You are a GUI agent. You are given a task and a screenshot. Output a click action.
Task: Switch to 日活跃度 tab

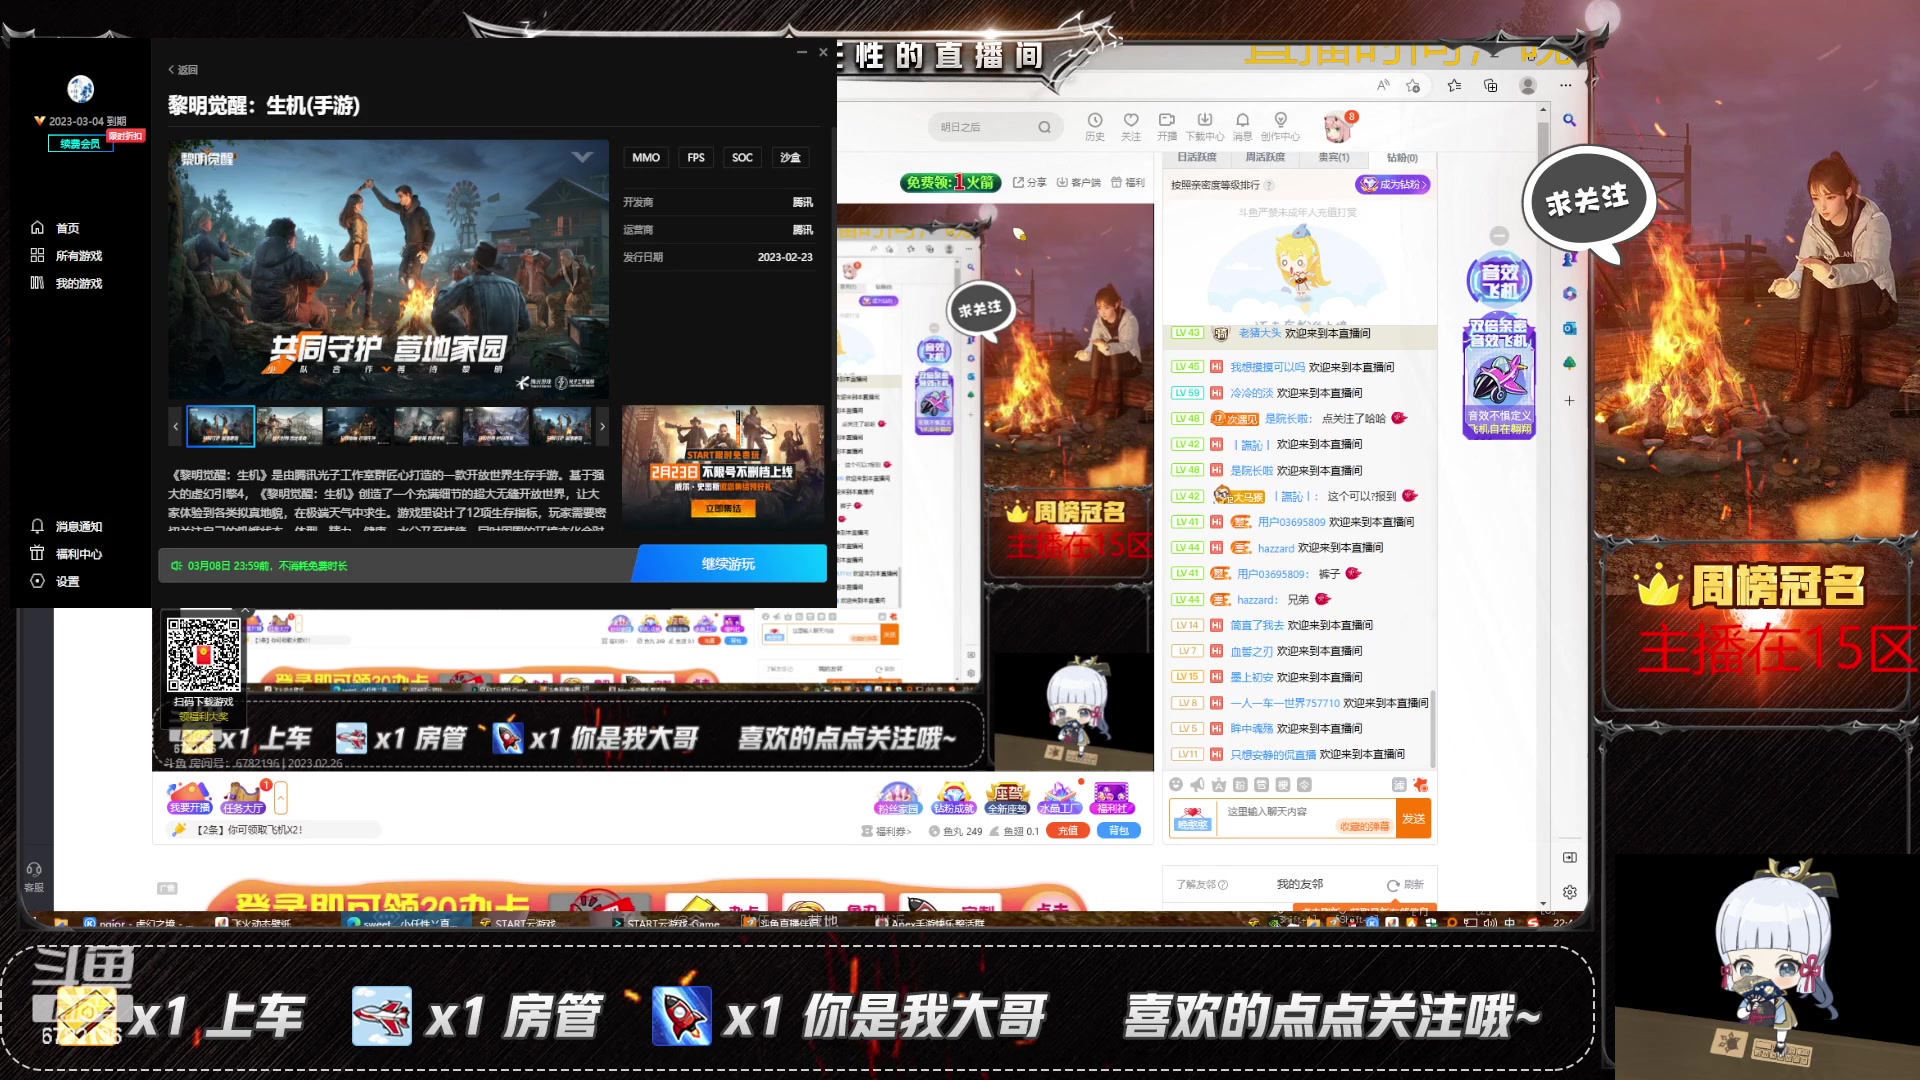click(x=1197, y=158)
